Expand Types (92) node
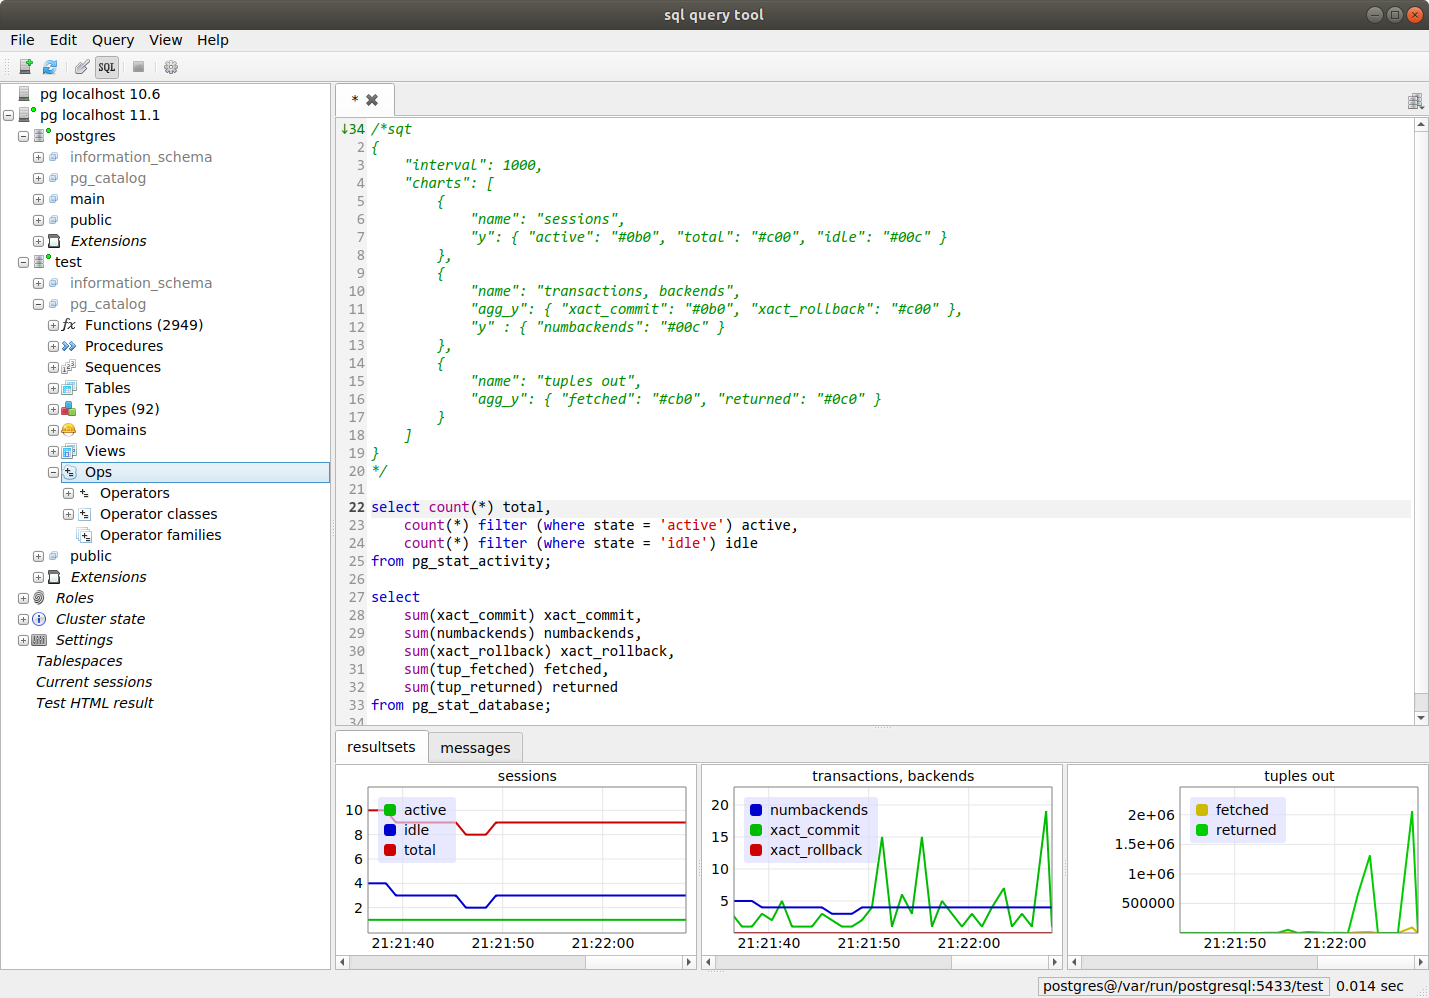This screenshot has width=1429, height=998. tap(53, 409)
